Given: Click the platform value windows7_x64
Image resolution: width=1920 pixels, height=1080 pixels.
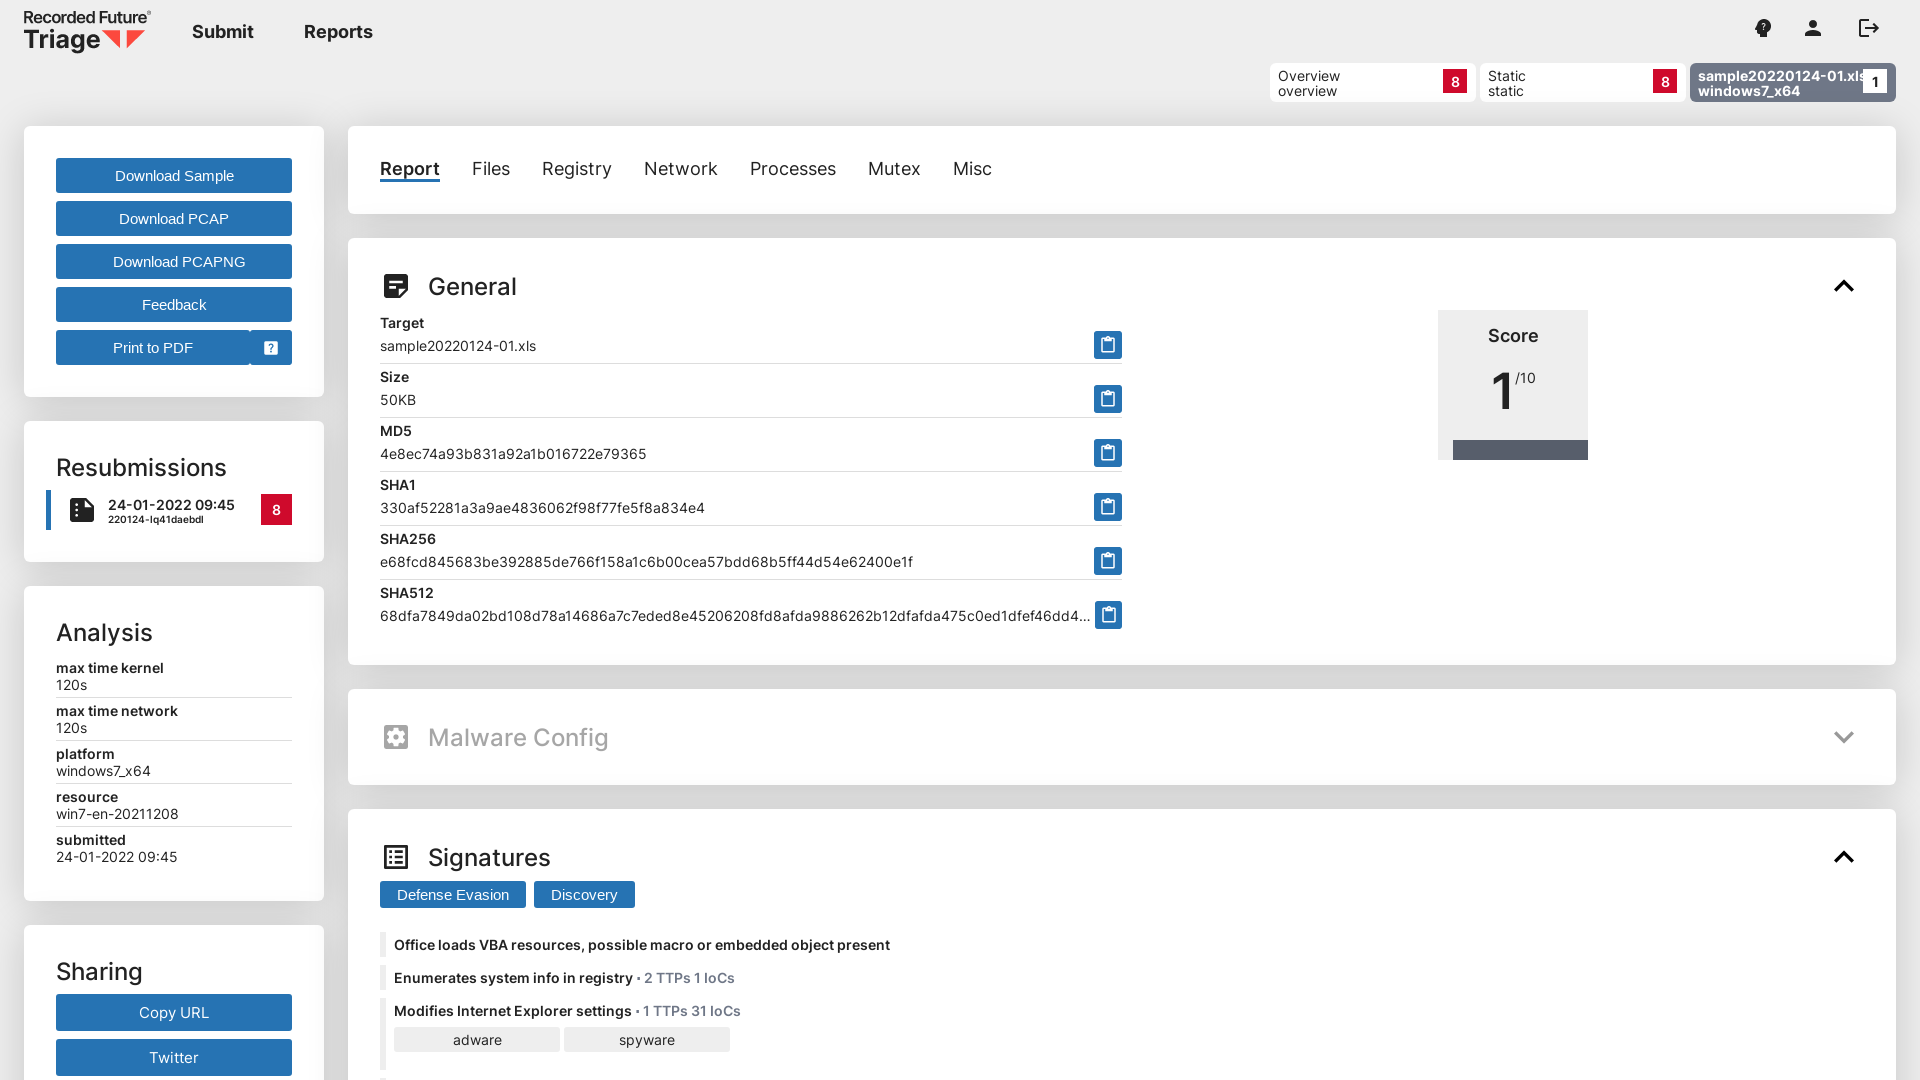Looking at the screenshot, I should point(103,771).
